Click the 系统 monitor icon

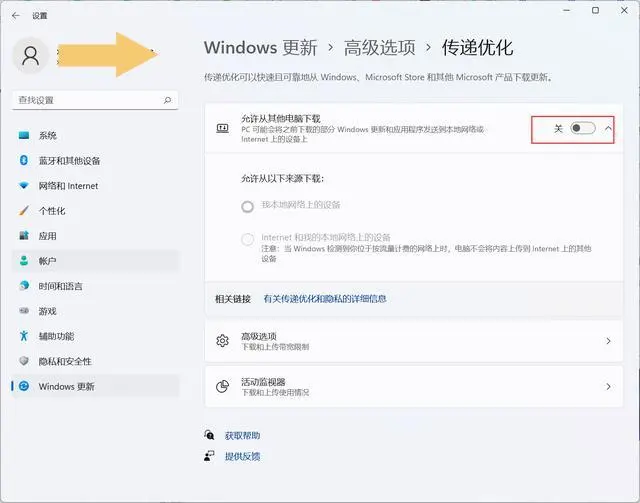coord(24,135)
